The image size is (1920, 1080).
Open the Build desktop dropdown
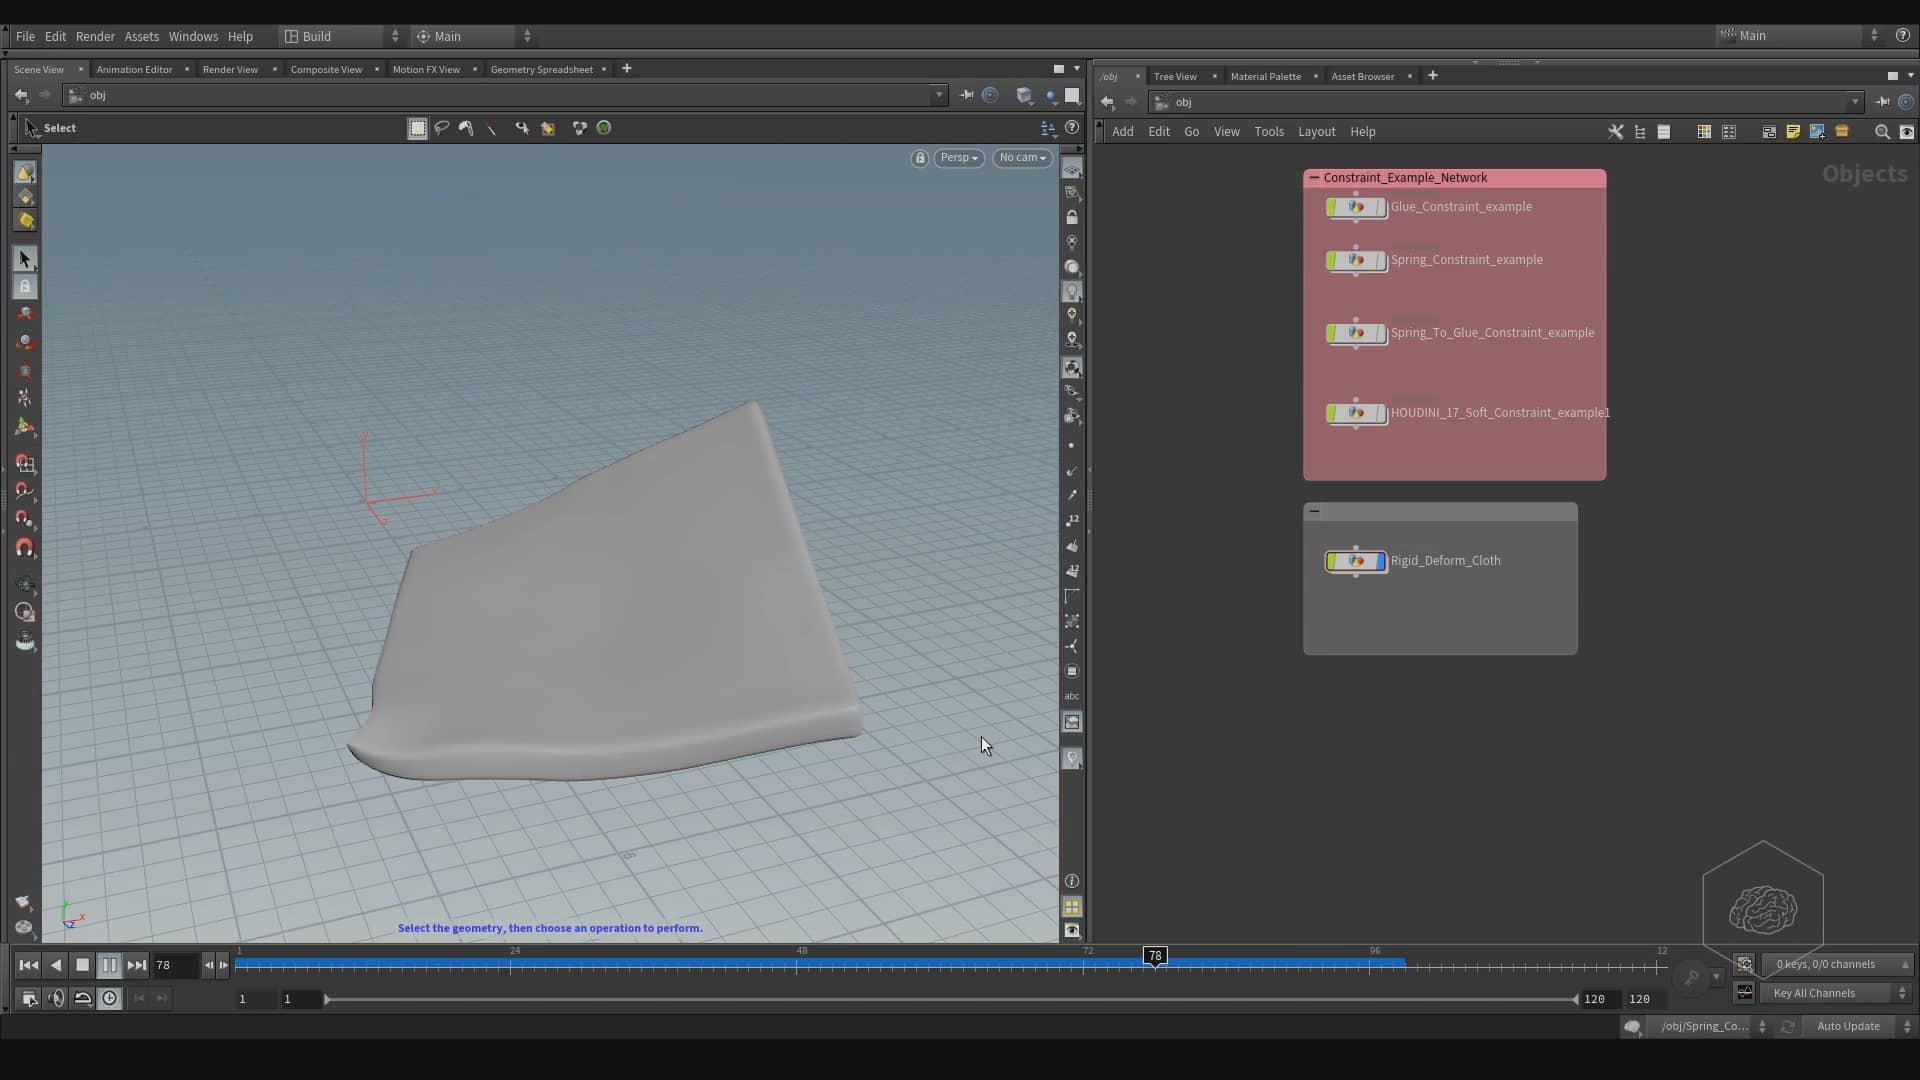click(x=330, y=36)
